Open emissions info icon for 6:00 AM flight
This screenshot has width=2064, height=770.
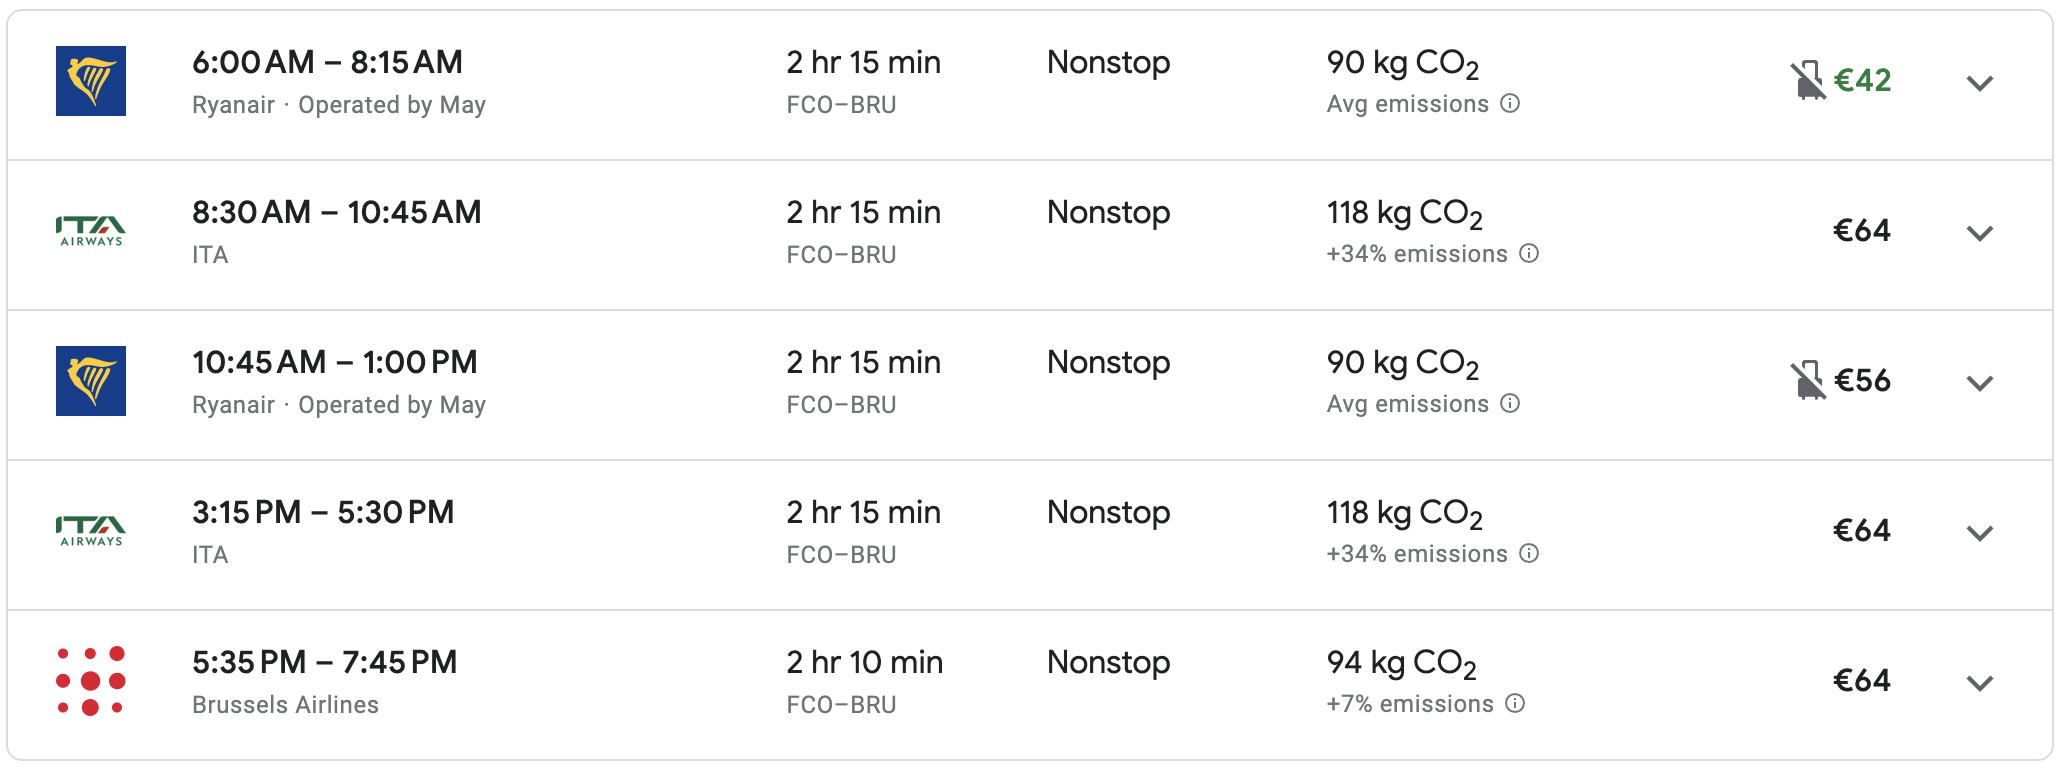1511,104
